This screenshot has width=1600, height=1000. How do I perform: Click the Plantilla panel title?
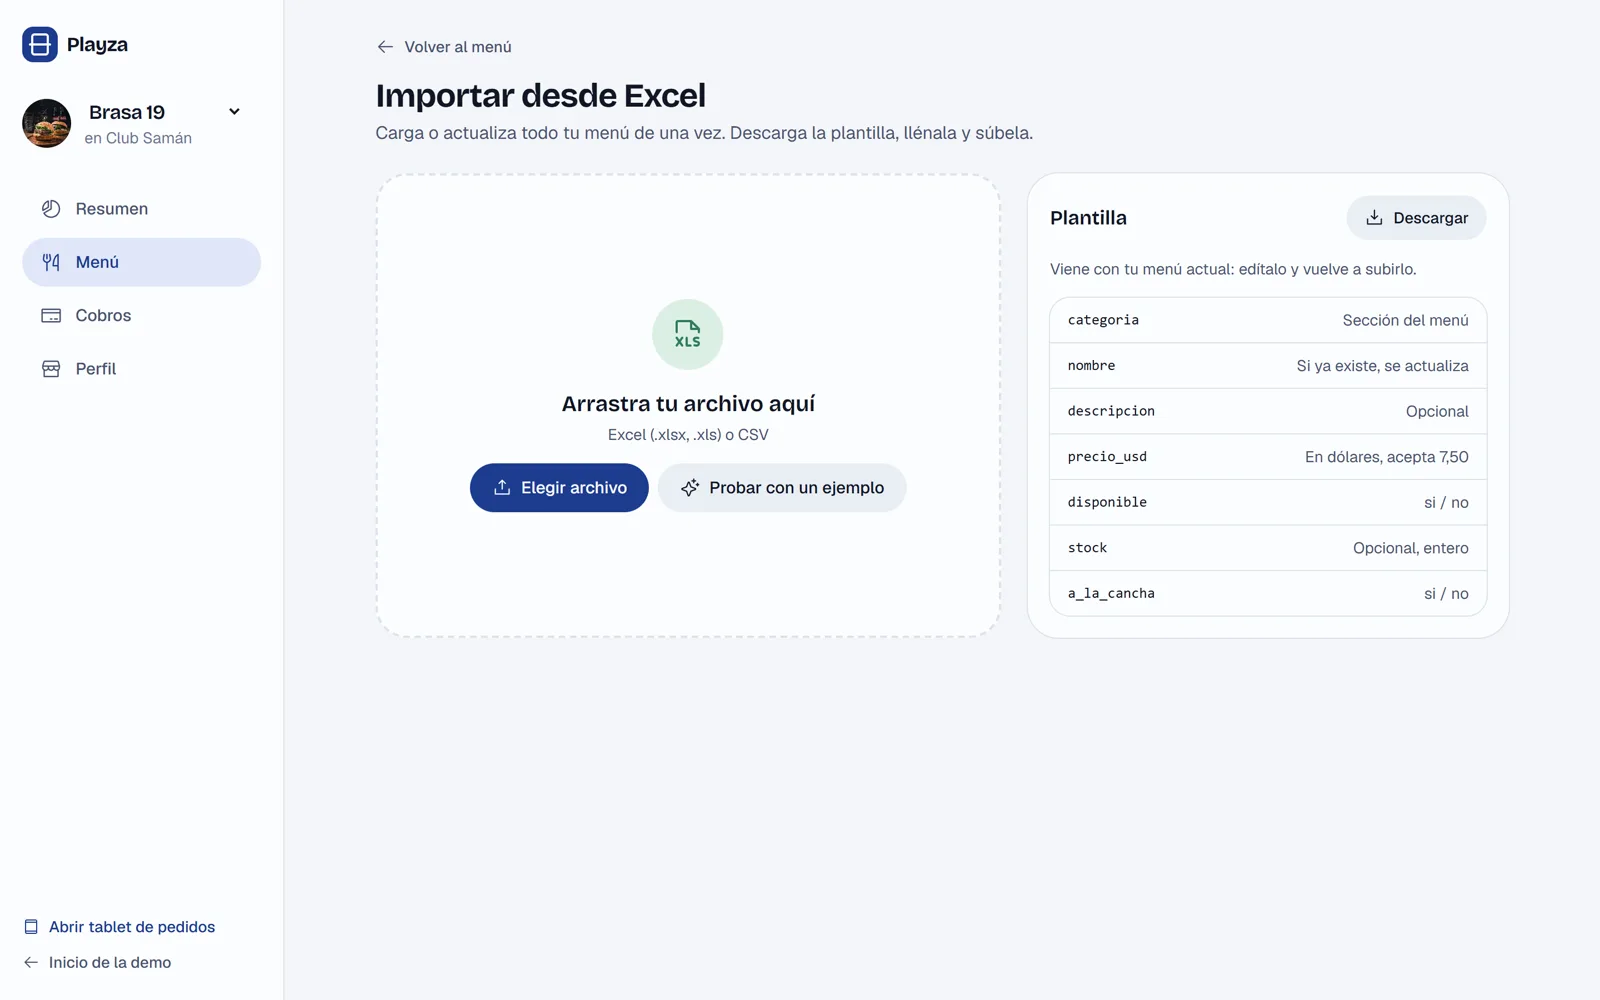coord(1088,218)
